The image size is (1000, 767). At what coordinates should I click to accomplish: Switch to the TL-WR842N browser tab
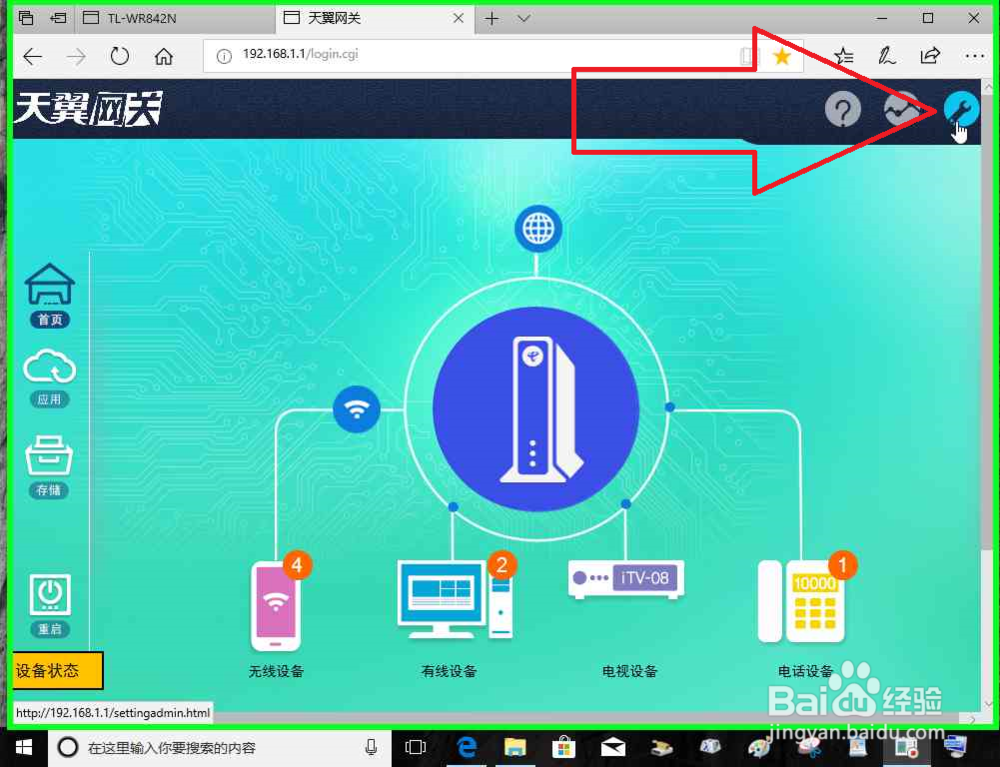pos(176,18)
